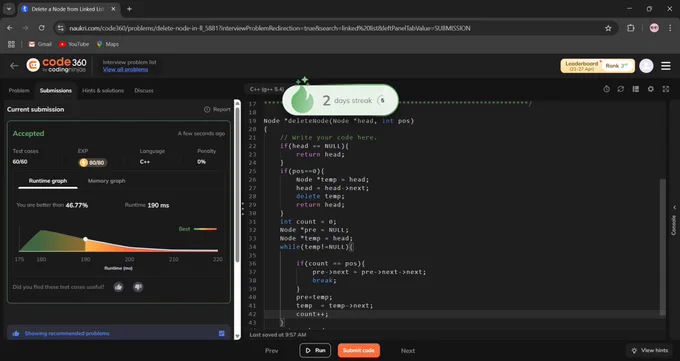Open Chrome profile avatar
This screenshot has height=361, width=680.
654,28
